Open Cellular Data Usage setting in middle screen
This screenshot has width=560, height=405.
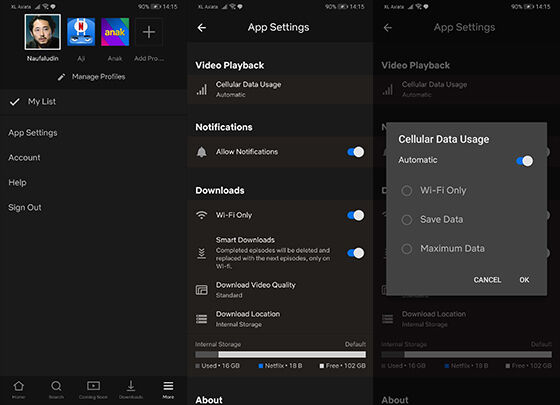[x=280, y=89]
